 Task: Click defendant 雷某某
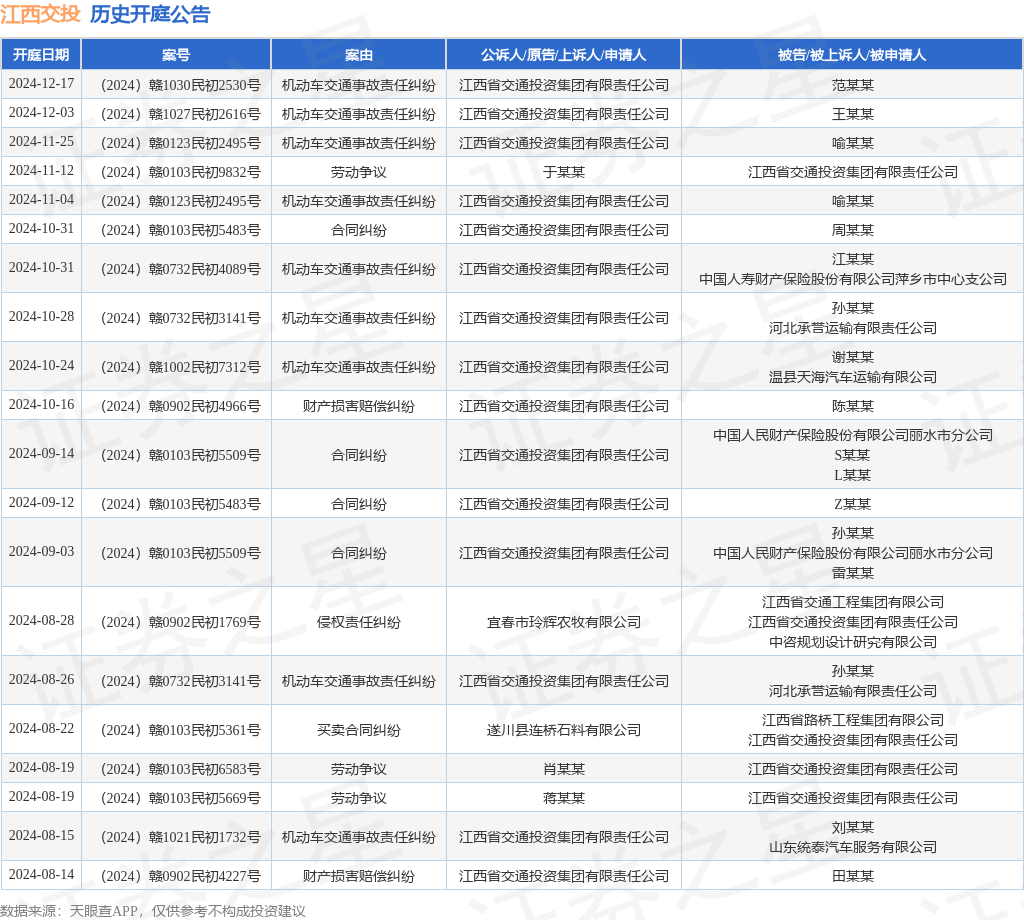[x=853, y=573]
